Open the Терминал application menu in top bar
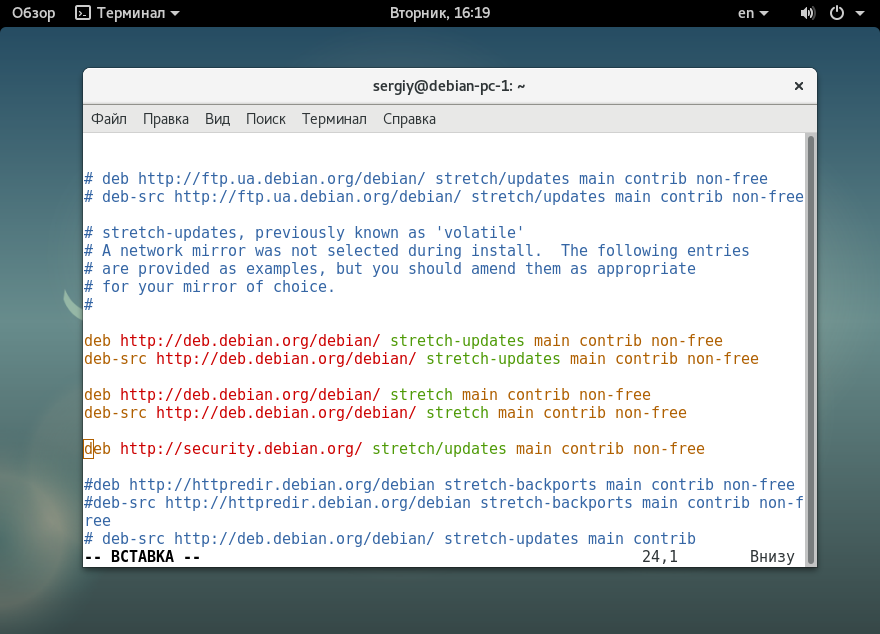This screenshot has width=880, height=634. [x=127, y=13]
